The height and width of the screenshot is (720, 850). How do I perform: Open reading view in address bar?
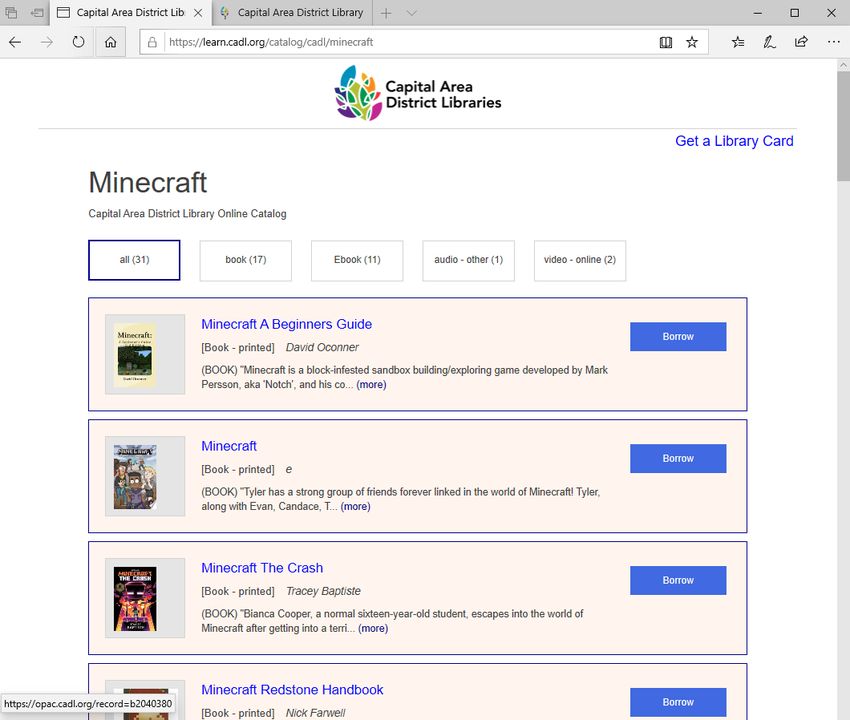(666, 42)
